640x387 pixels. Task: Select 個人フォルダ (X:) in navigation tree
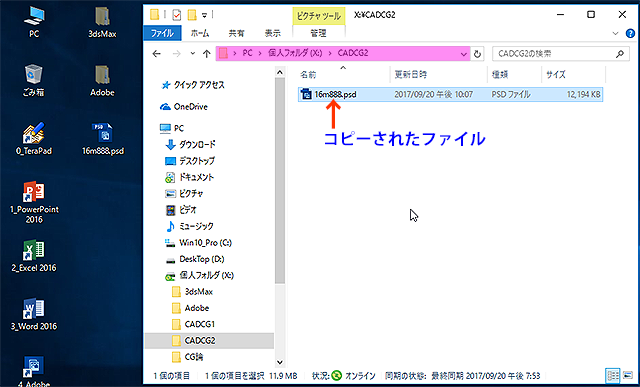[199, 276]
